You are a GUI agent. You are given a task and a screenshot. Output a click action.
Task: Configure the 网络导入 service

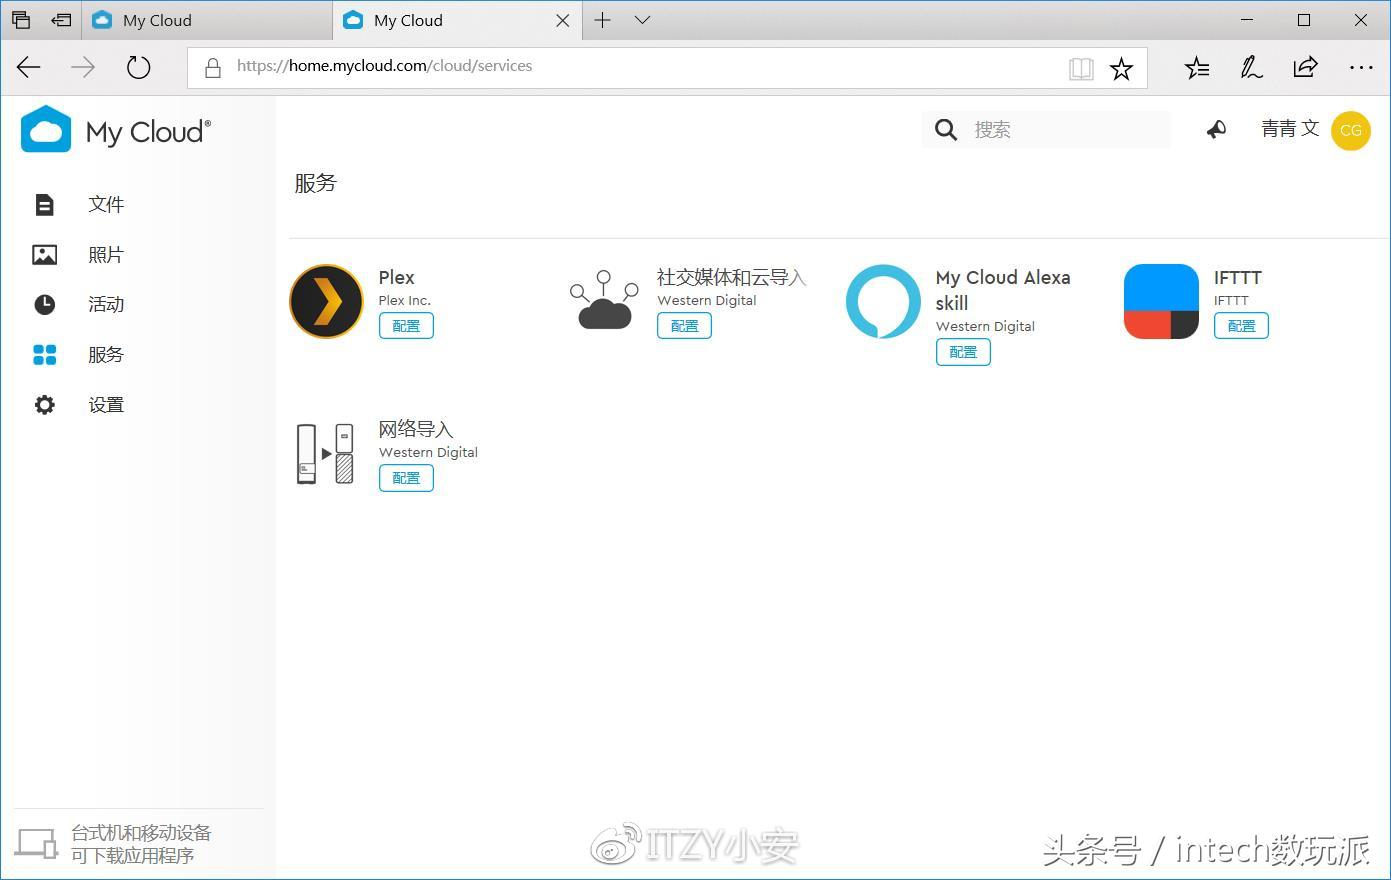[406, 477]
